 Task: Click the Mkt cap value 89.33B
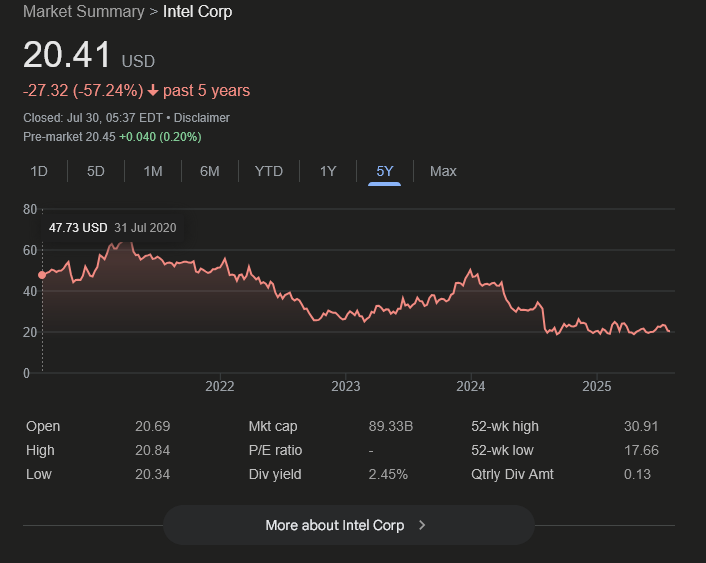(391, 426)
